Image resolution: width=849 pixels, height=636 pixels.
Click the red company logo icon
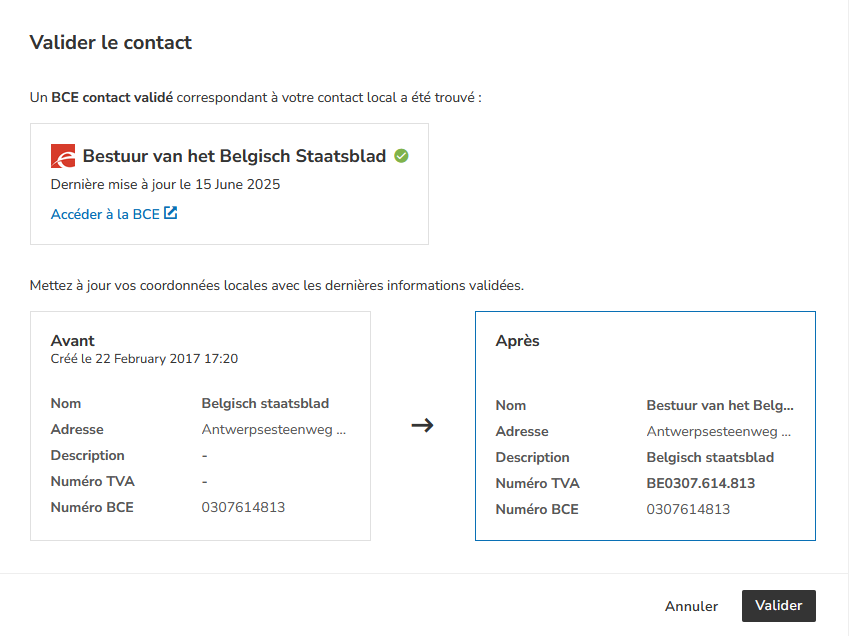63,156
